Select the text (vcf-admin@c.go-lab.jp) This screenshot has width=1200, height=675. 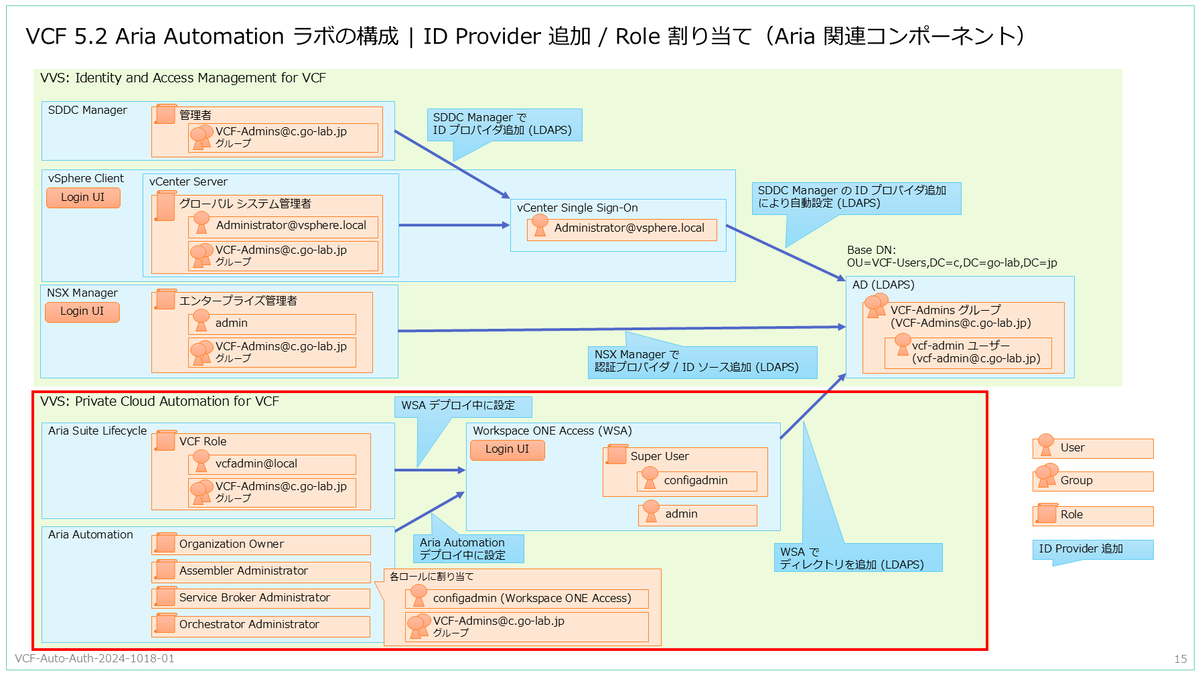(976, 358)
